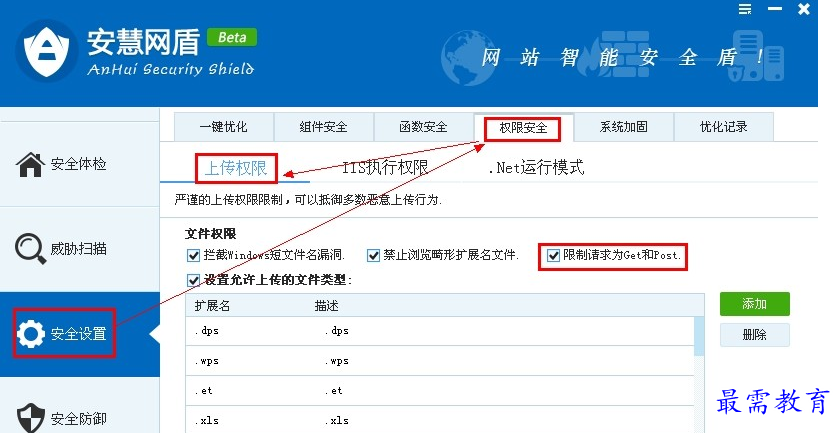
Task: Click the .et description cell
Action: pos(333,391)
